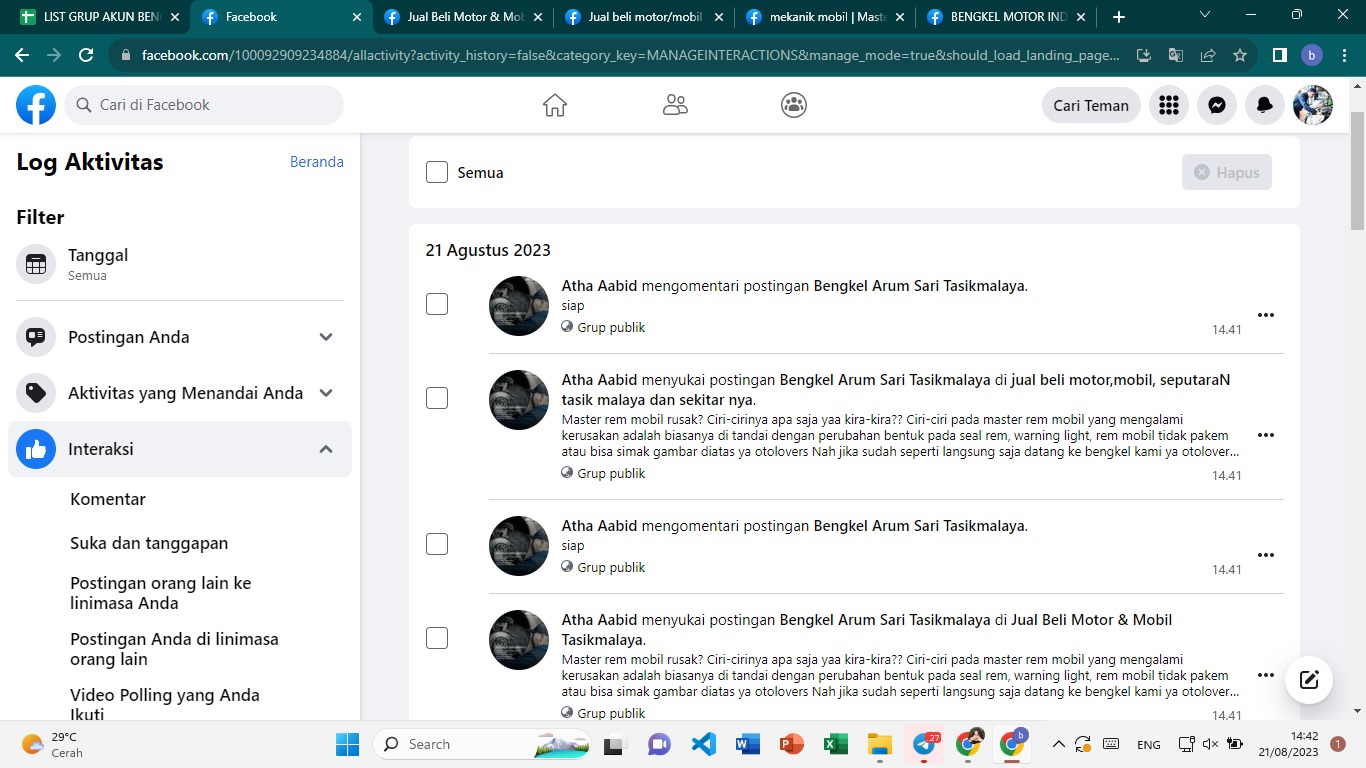This screenshot has width=1366, height=768.
Task: Tick the Semua select-all checkbox
Action: click(x=437, y=172)
